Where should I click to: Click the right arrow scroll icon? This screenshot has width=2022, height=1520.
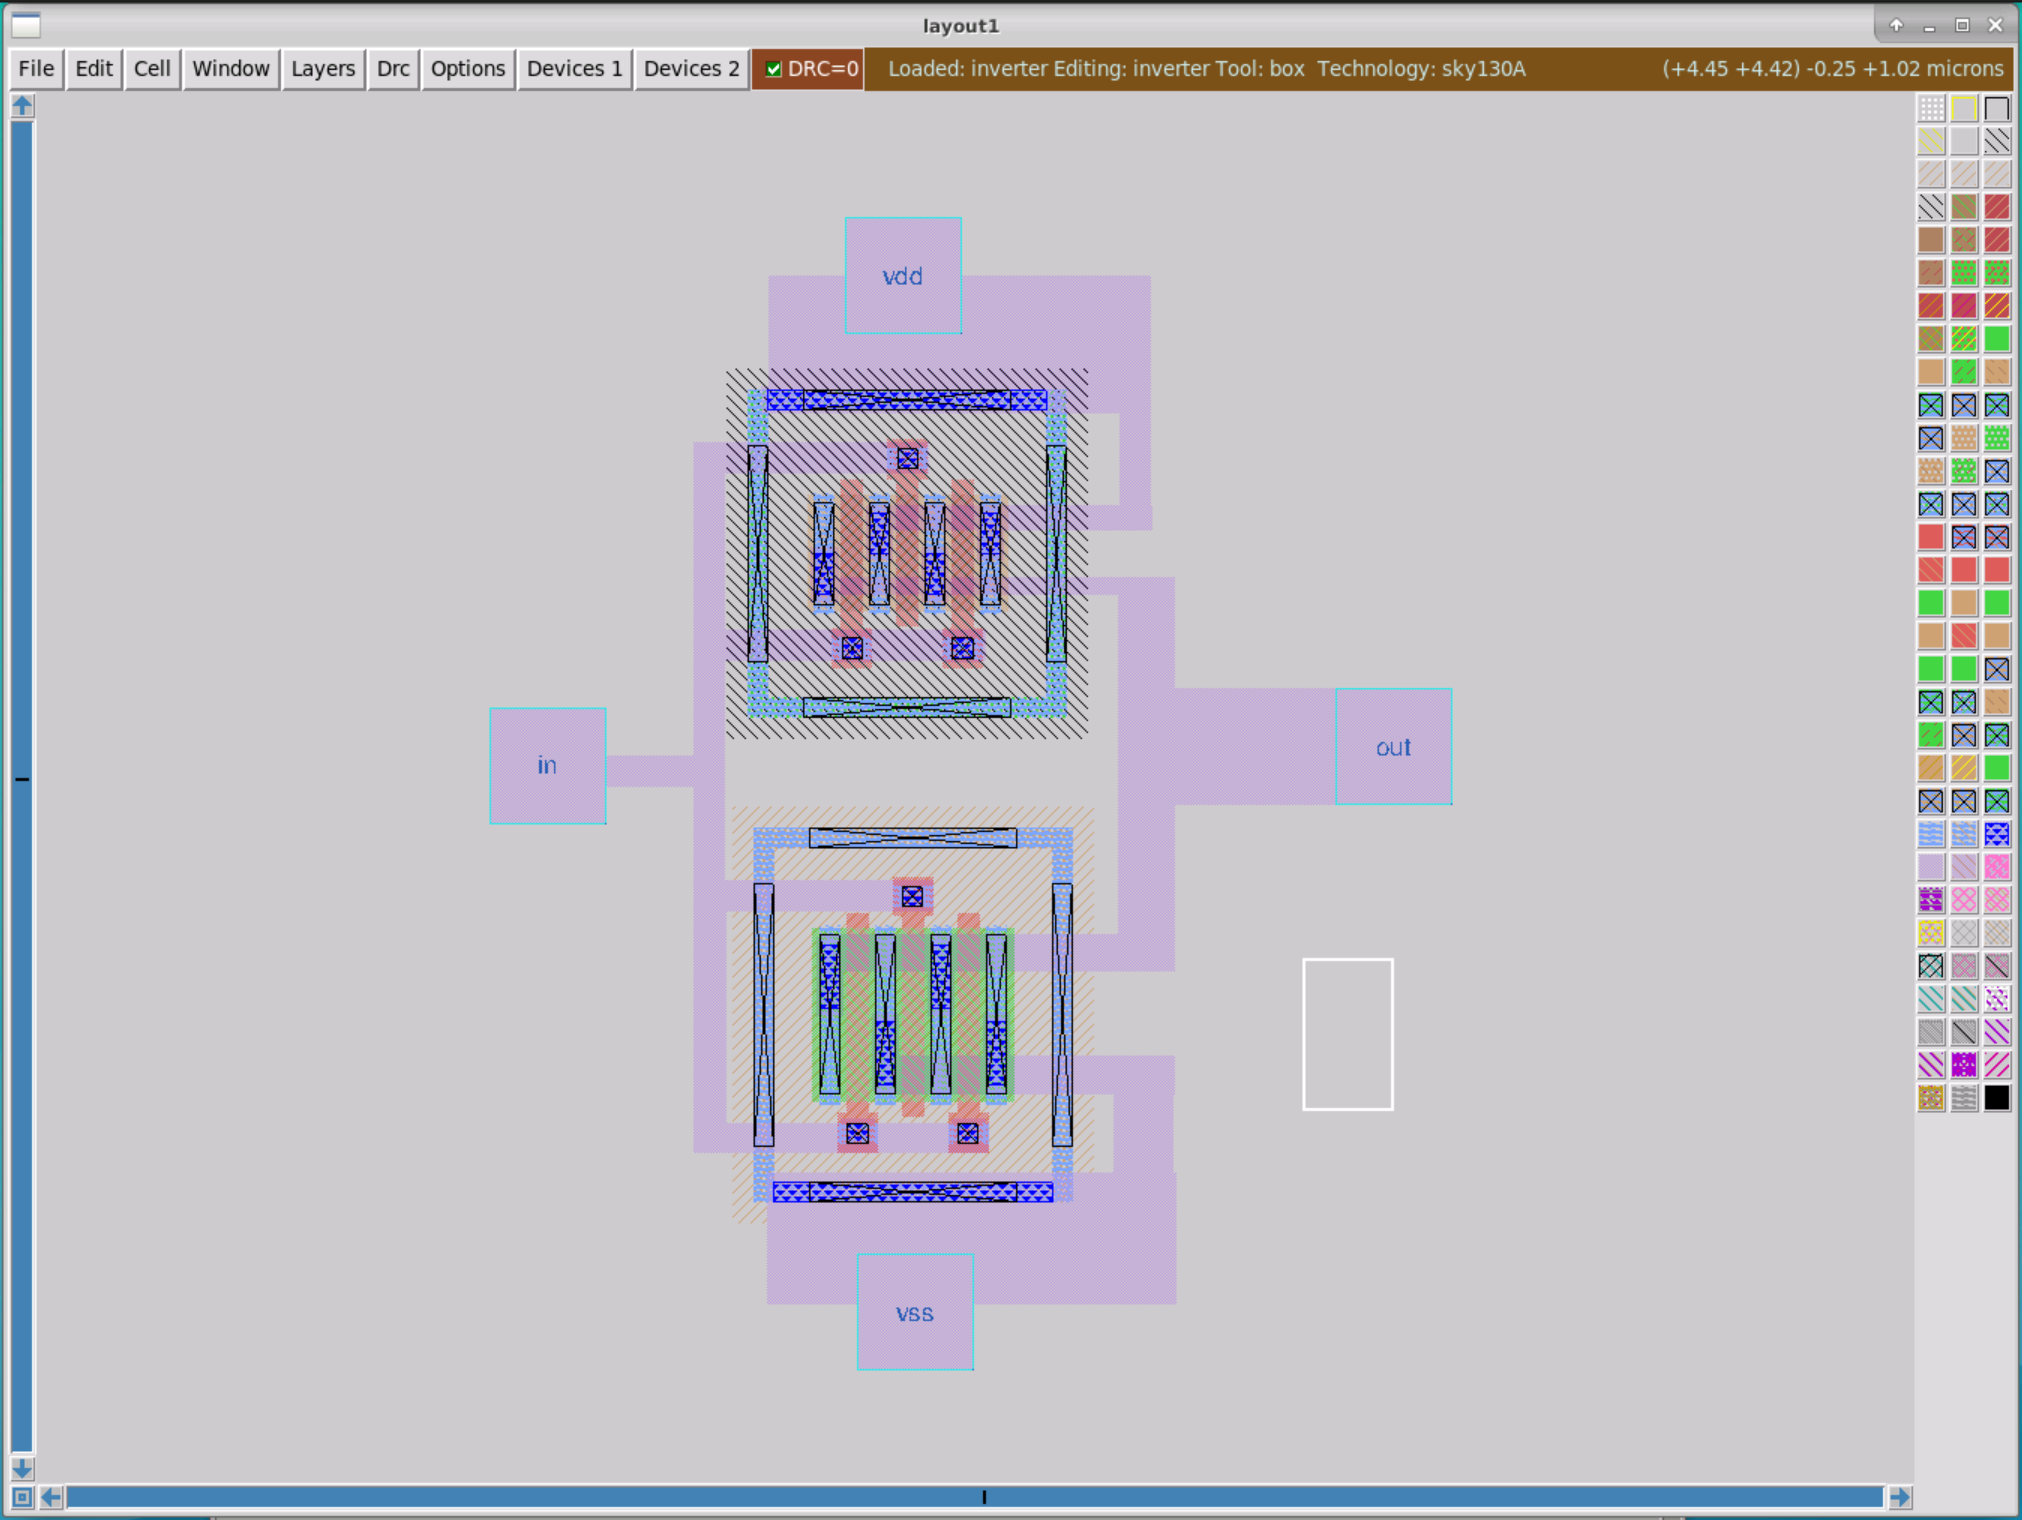pyautogui.click(x=1900, y=1497)
